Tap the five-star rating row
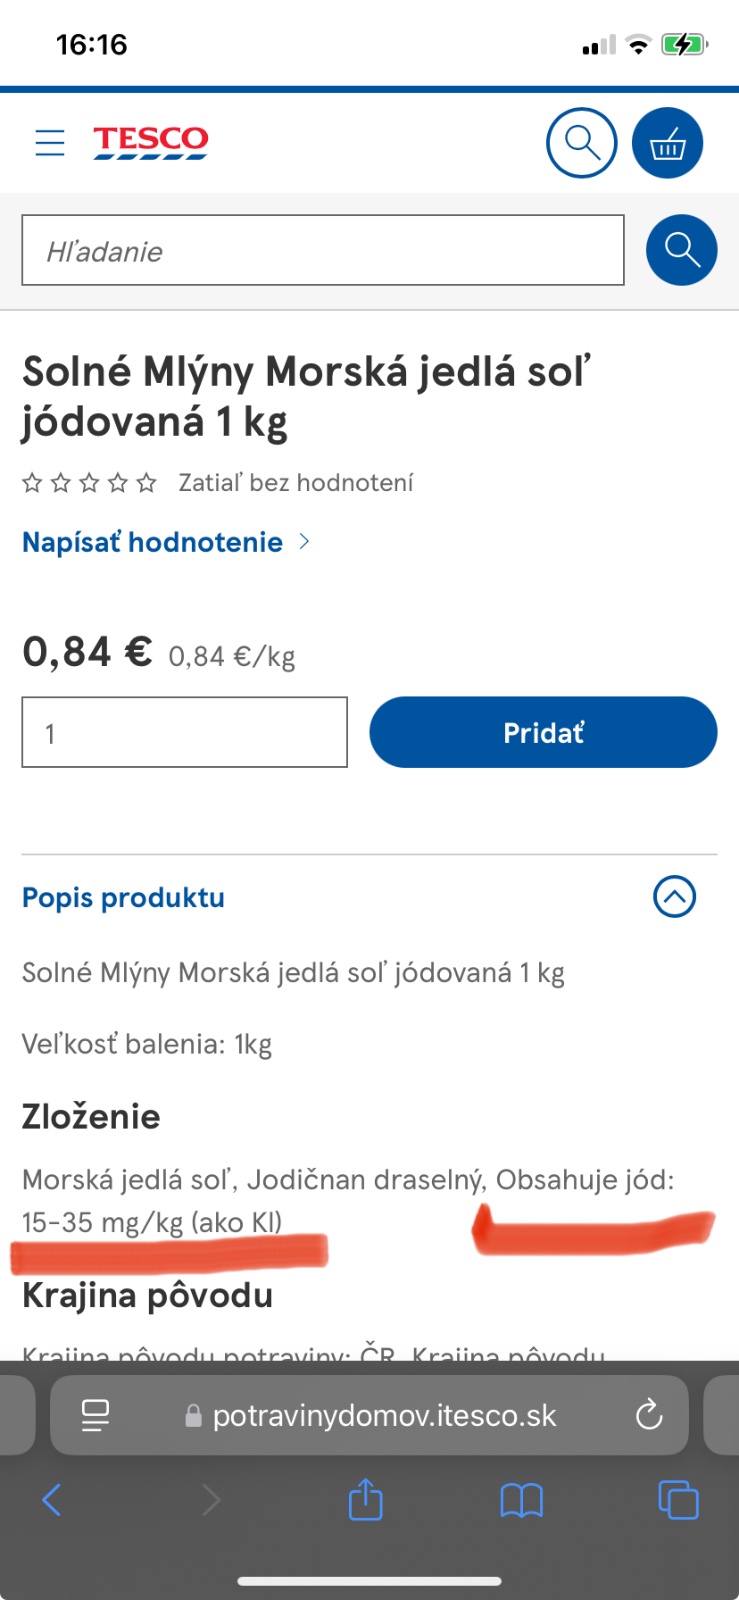The height and width of the screenshot is (1600, 739). point(90,484)
